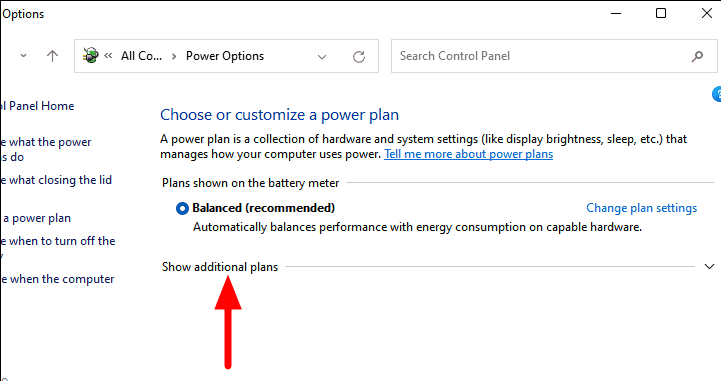Go up one level with the up arrow
This screenshot has width=721, height=381.
52,56
